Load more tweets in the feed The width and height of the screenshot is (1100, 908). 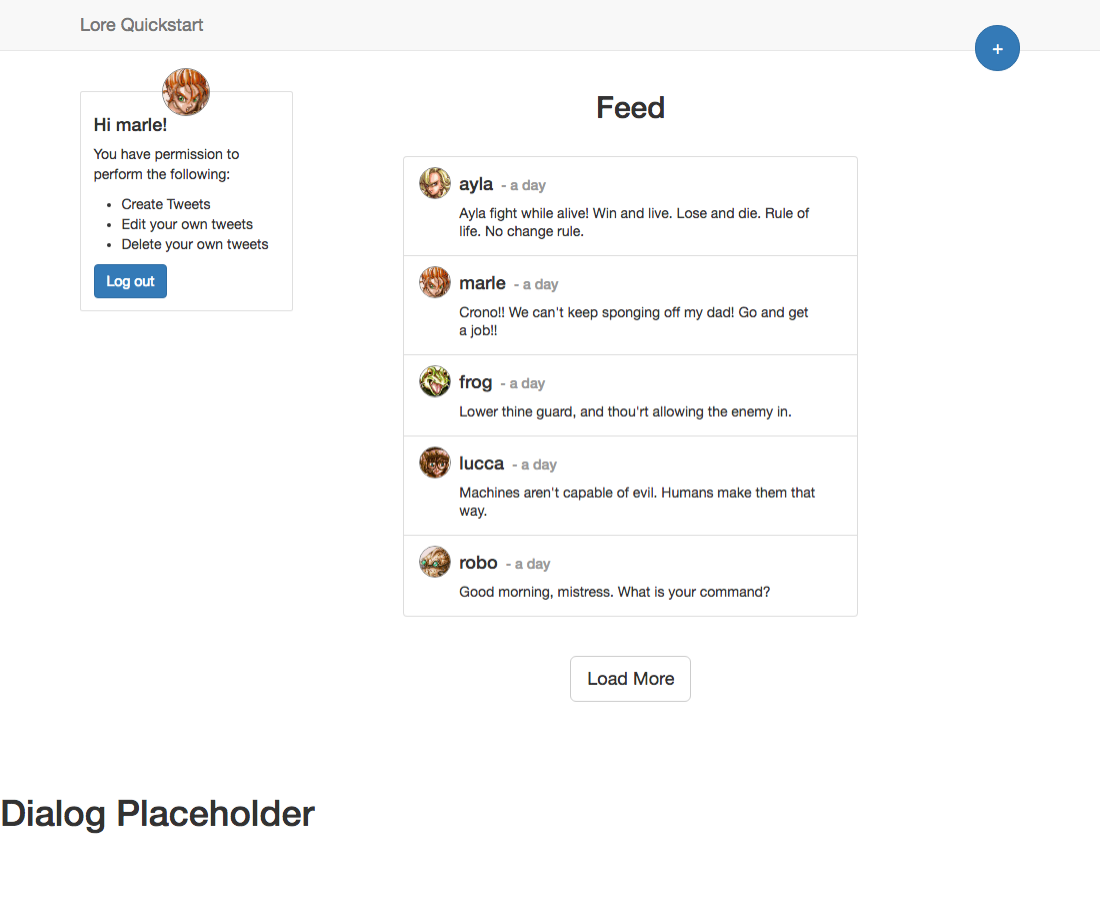630,679
